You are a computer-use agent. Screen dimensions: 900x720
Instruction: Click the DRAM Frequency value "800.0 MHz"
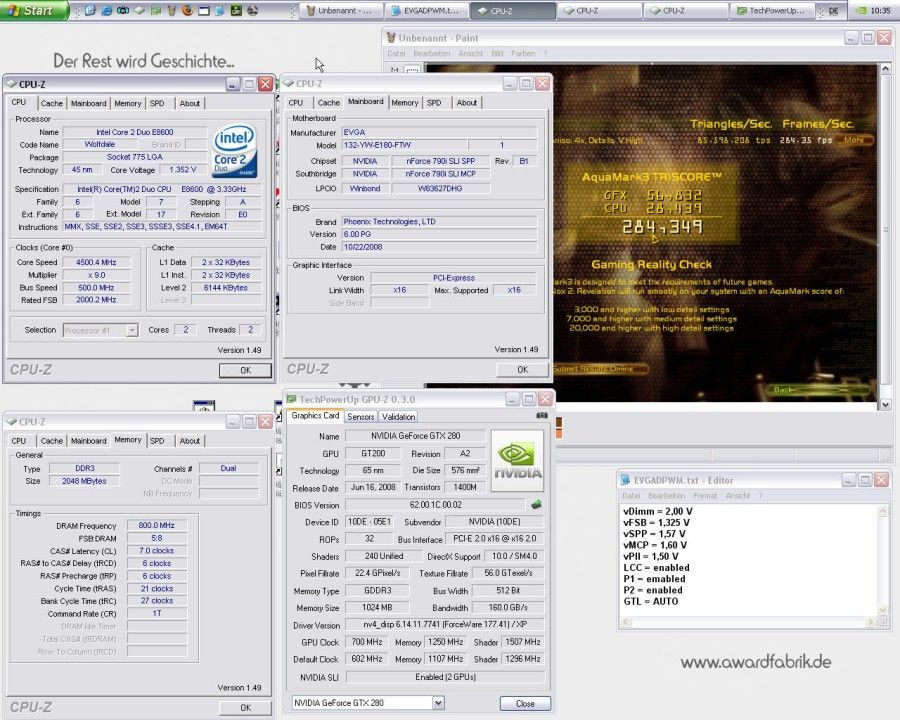(157, 525)
